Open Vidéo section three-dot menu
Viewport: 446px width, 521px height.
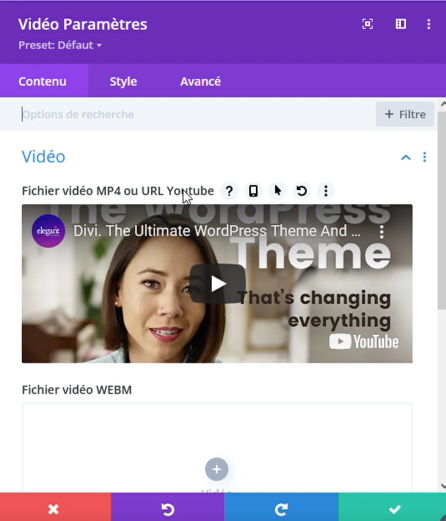click(x=425, y=157)
